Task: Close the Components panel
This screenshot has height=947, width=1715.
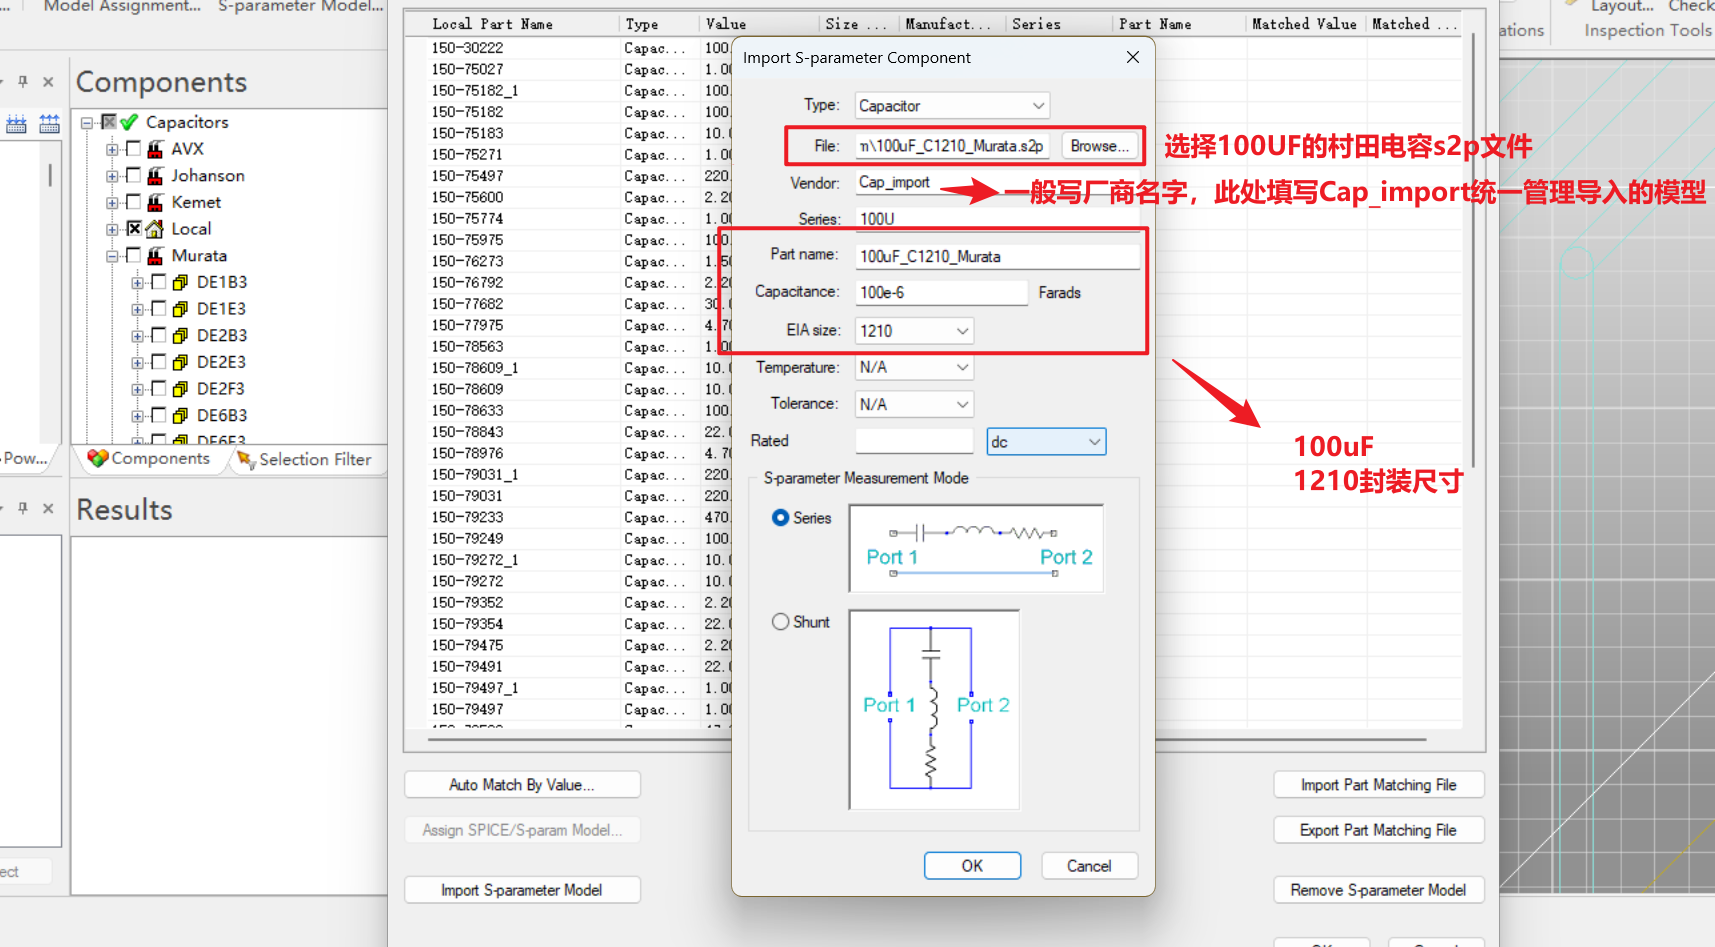Action: point(48,82)
